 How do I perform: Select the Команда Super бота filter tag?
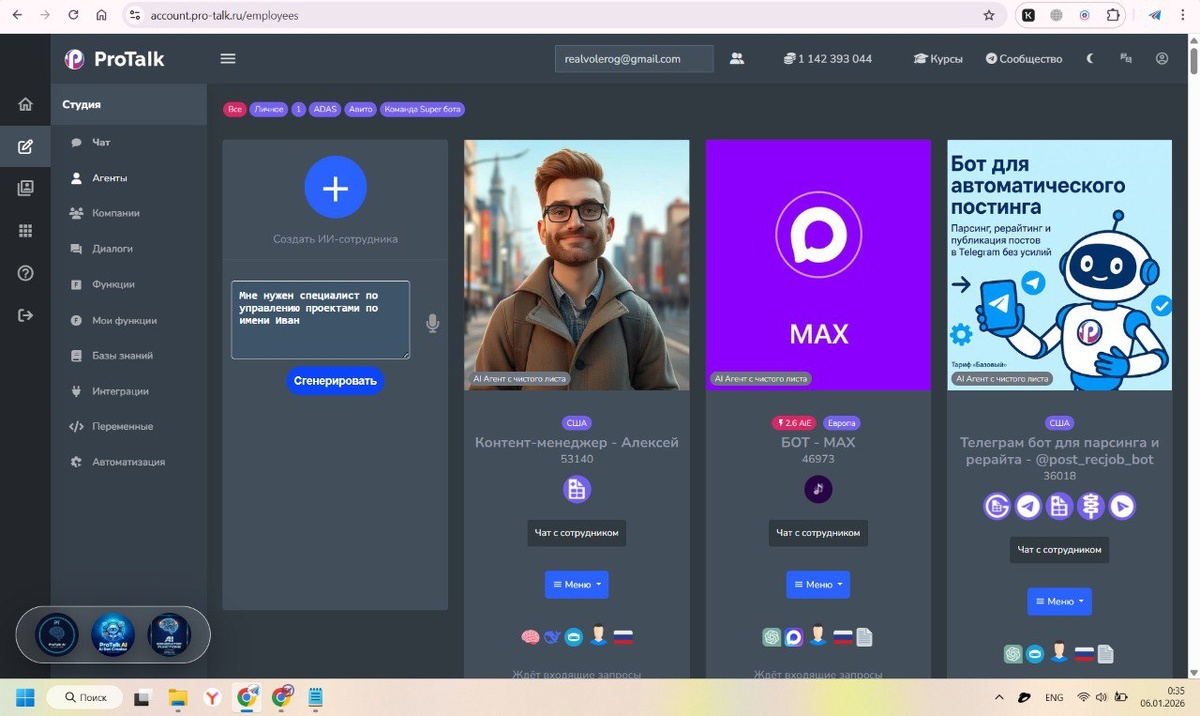coord(423,109)
